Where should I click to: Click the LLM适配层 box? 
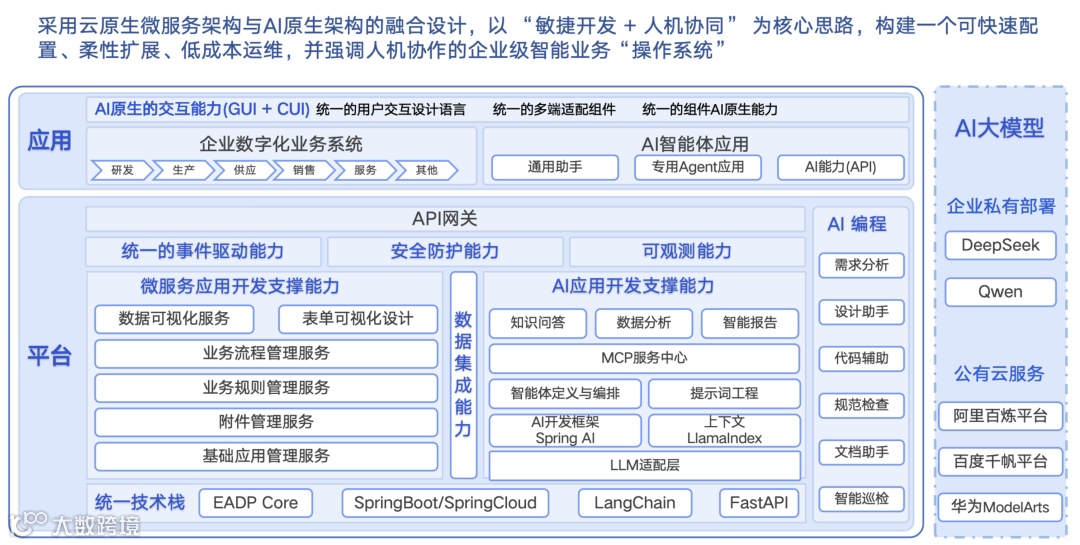click(645, 465)
